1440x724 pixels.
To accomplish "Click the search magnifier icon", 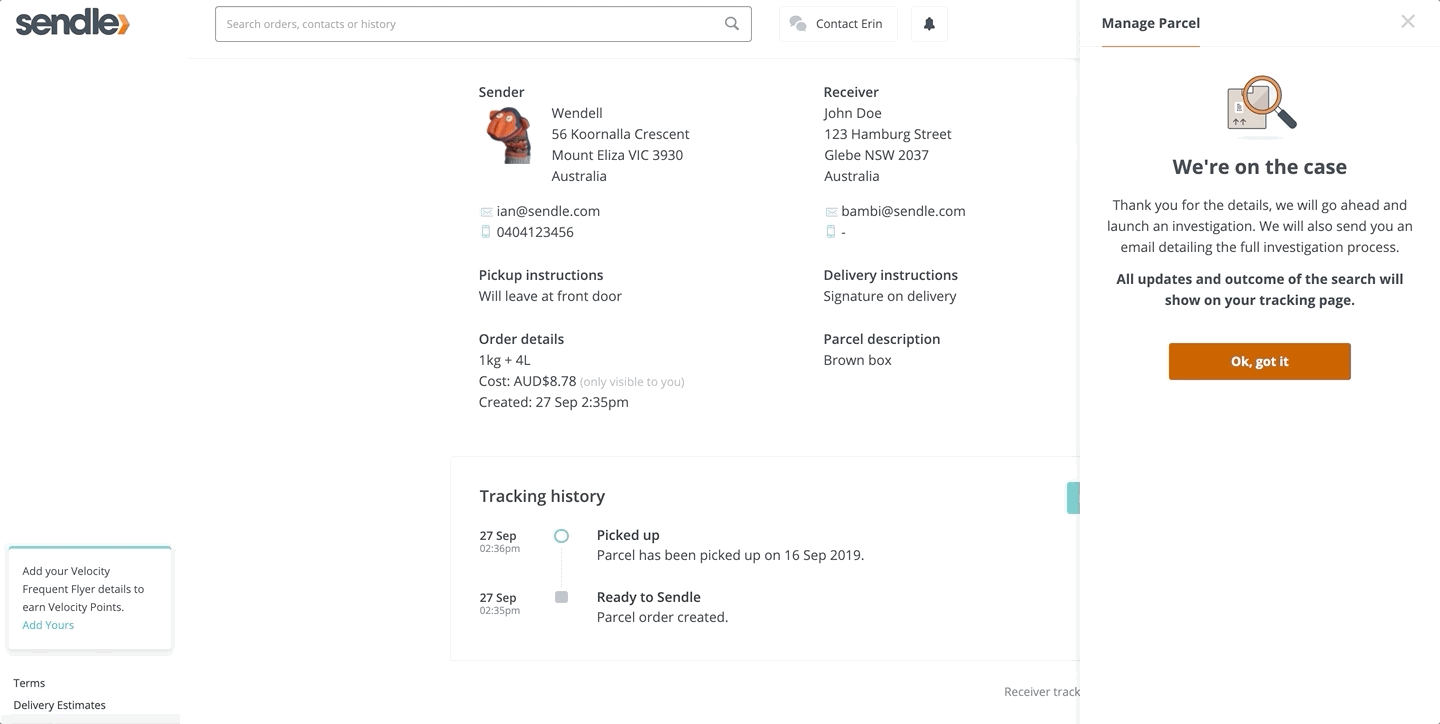I will point(732,24).
